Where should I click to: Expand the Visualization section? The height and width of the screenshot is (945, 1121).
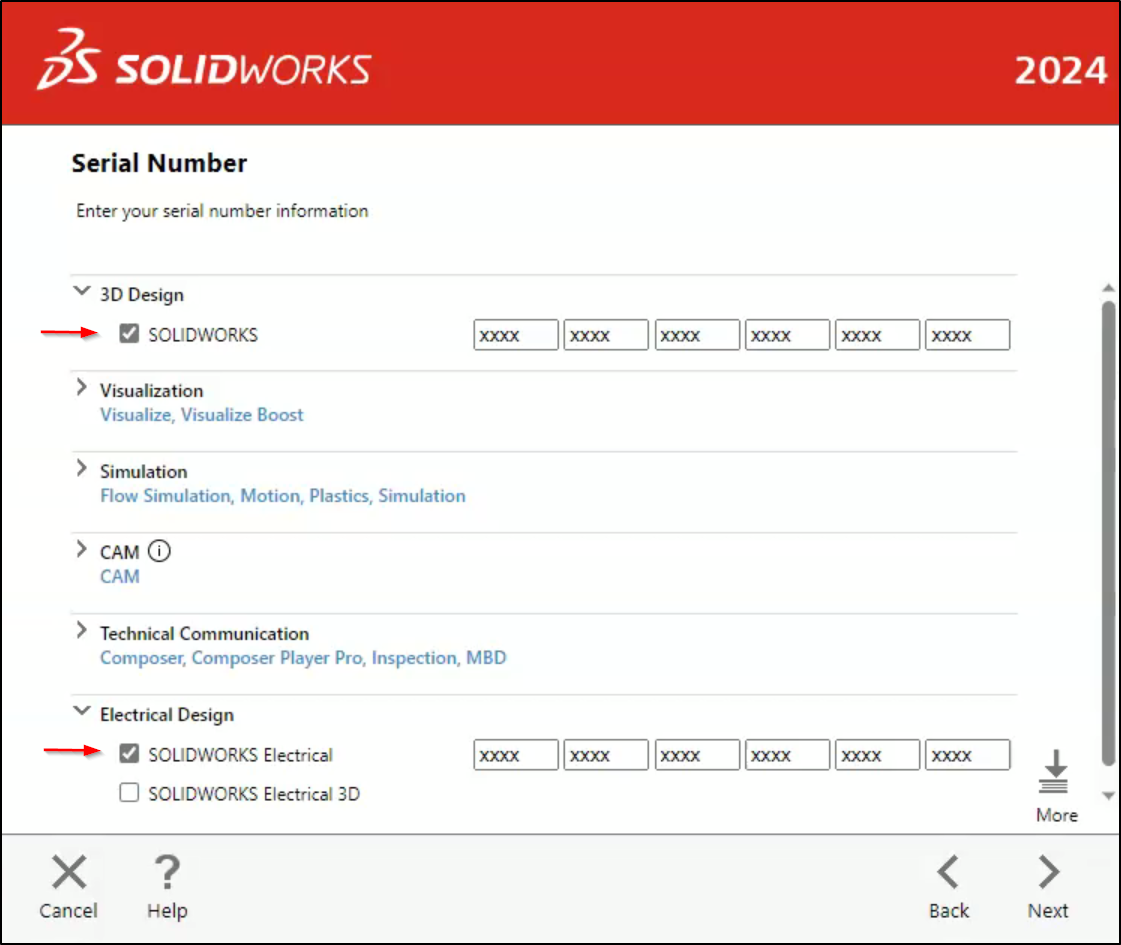[82, 387]
